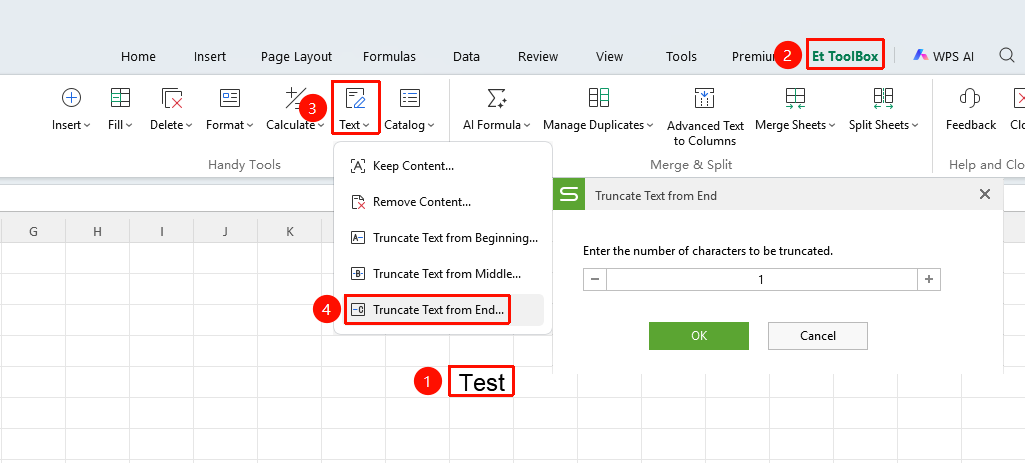
Task: Click the WPS logo in the dialog title
Action: 569,194
